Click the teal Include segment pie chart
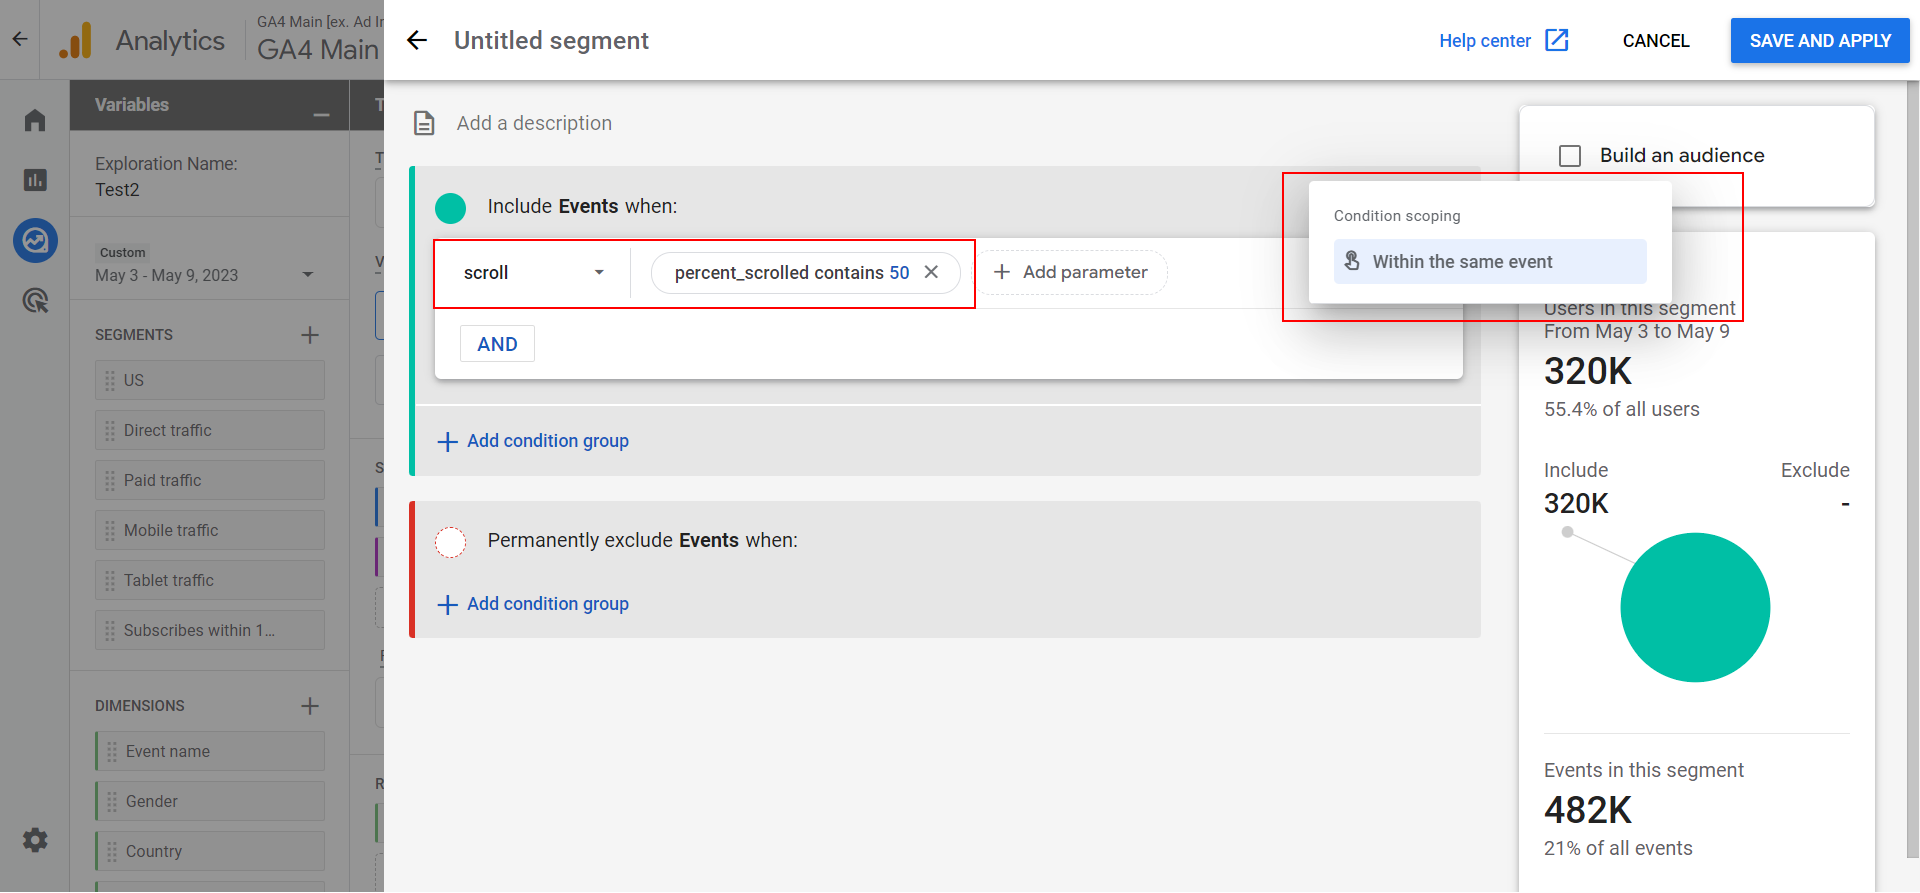 (1694, 608)
